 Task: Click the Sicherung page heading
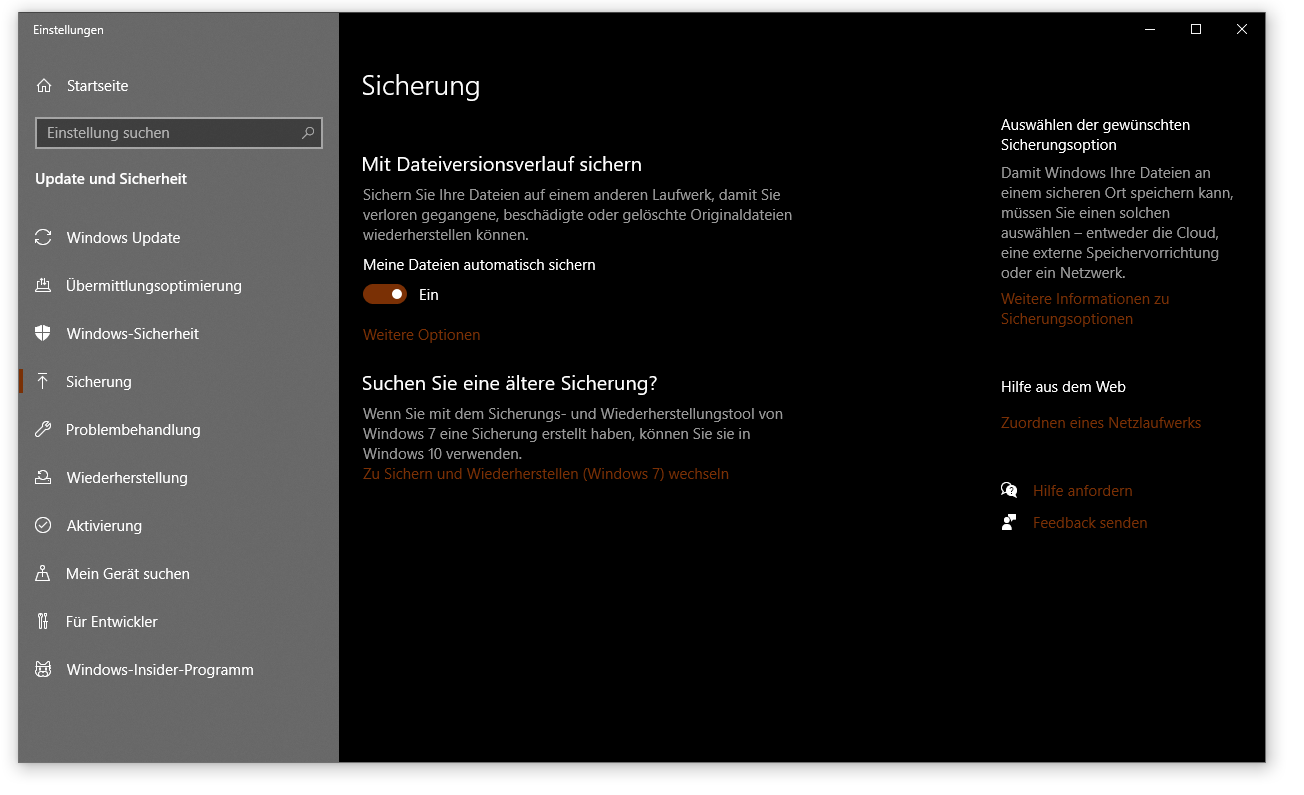pos(421,86)
